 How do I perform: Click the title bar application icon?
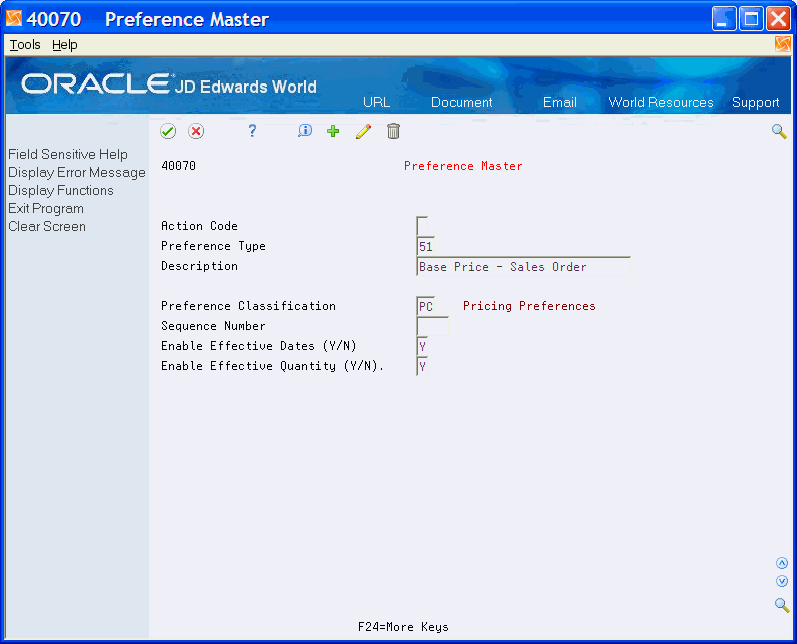pos(14,18)
